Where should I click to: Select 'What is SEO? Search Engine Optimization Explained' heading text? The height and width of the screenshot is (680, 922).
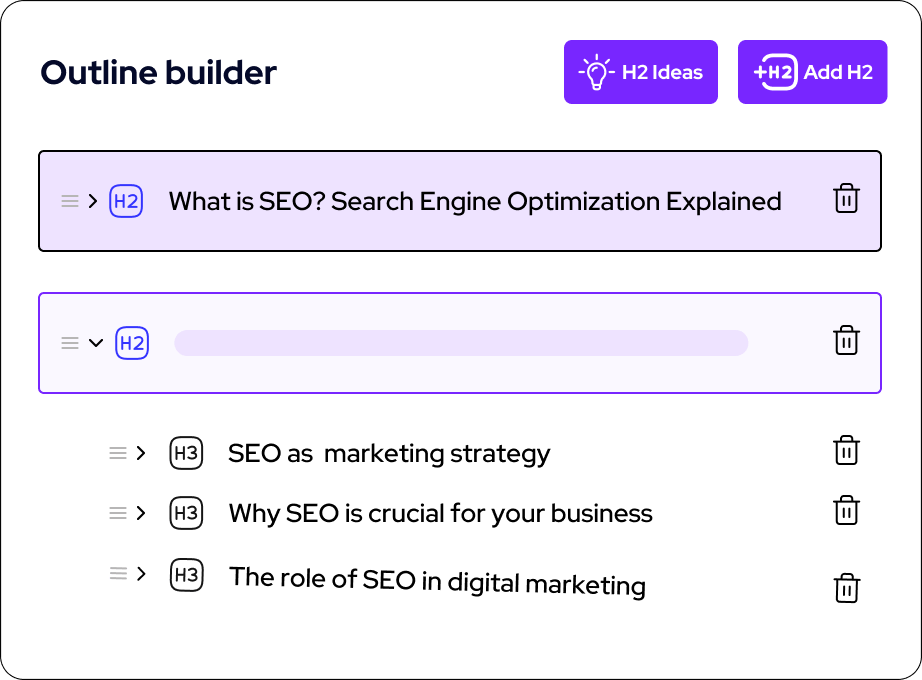tap(475, 201)
